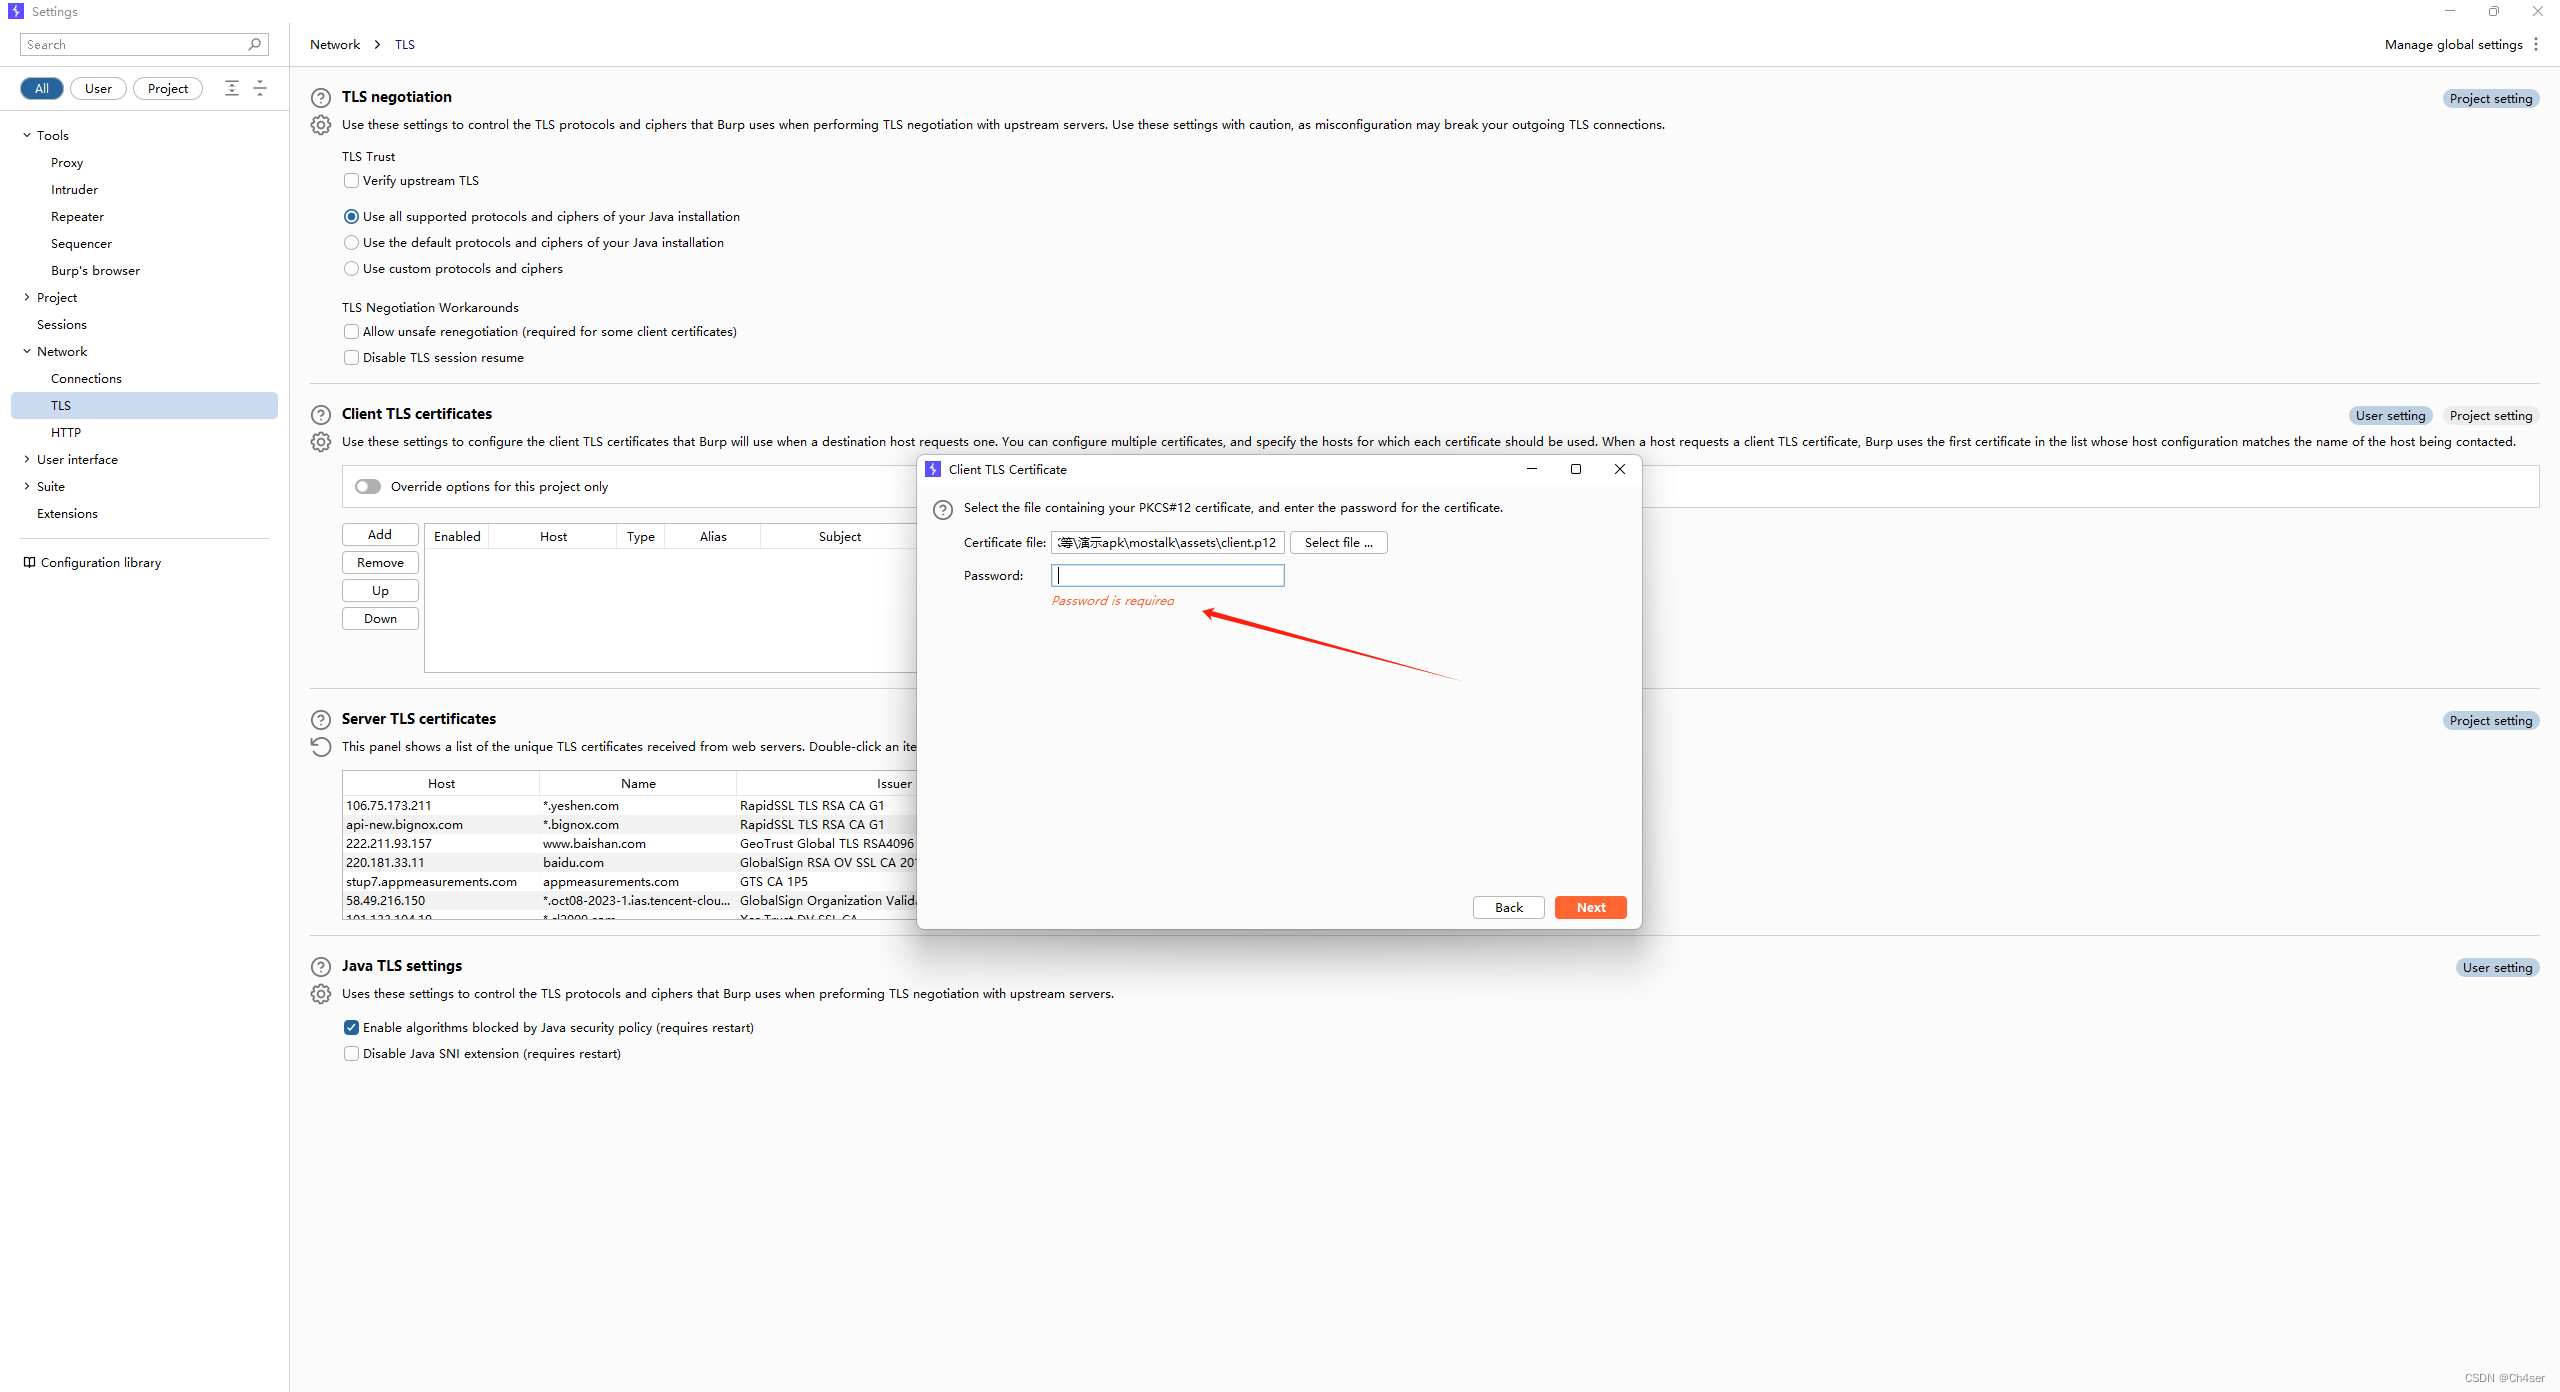Enable Disable TLS session resume checkbox
The image size is (2560, 1392).
click(353, 357)
